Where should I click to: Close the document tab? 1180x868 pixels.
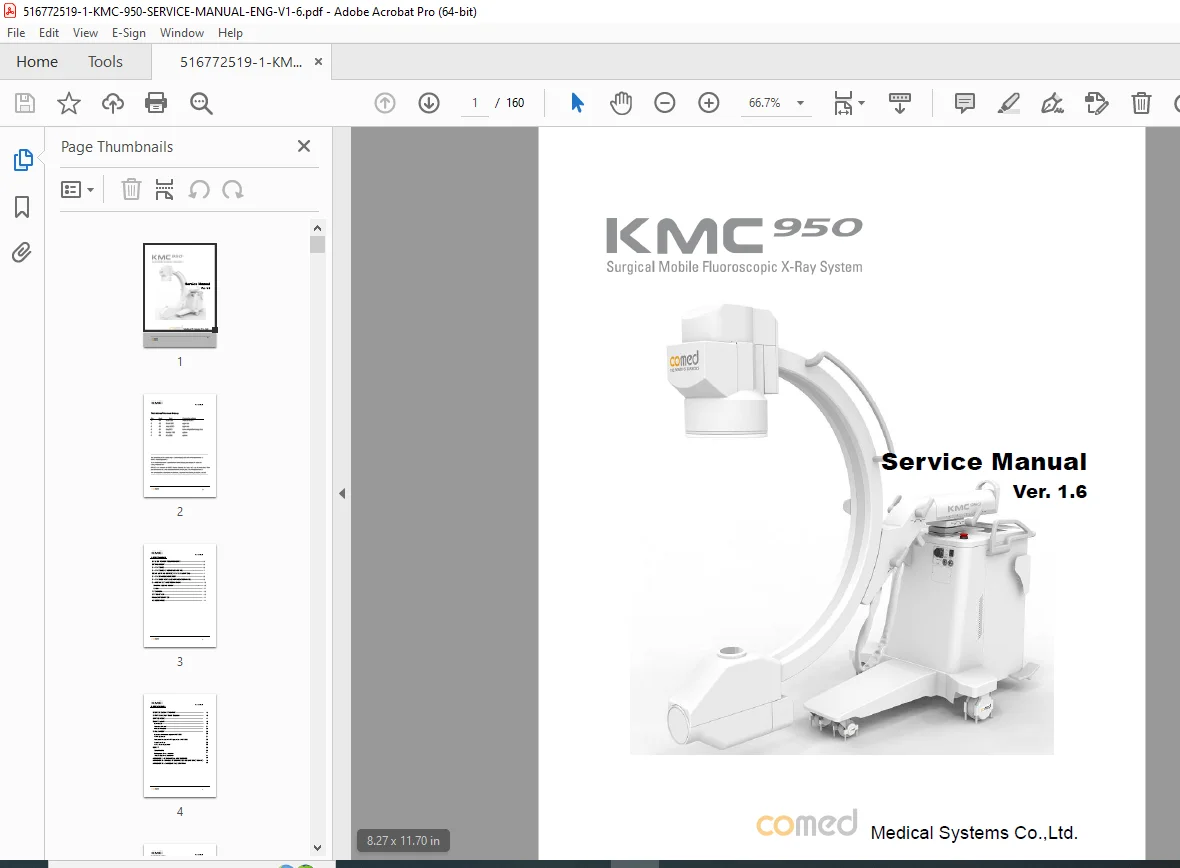point(318,62)
